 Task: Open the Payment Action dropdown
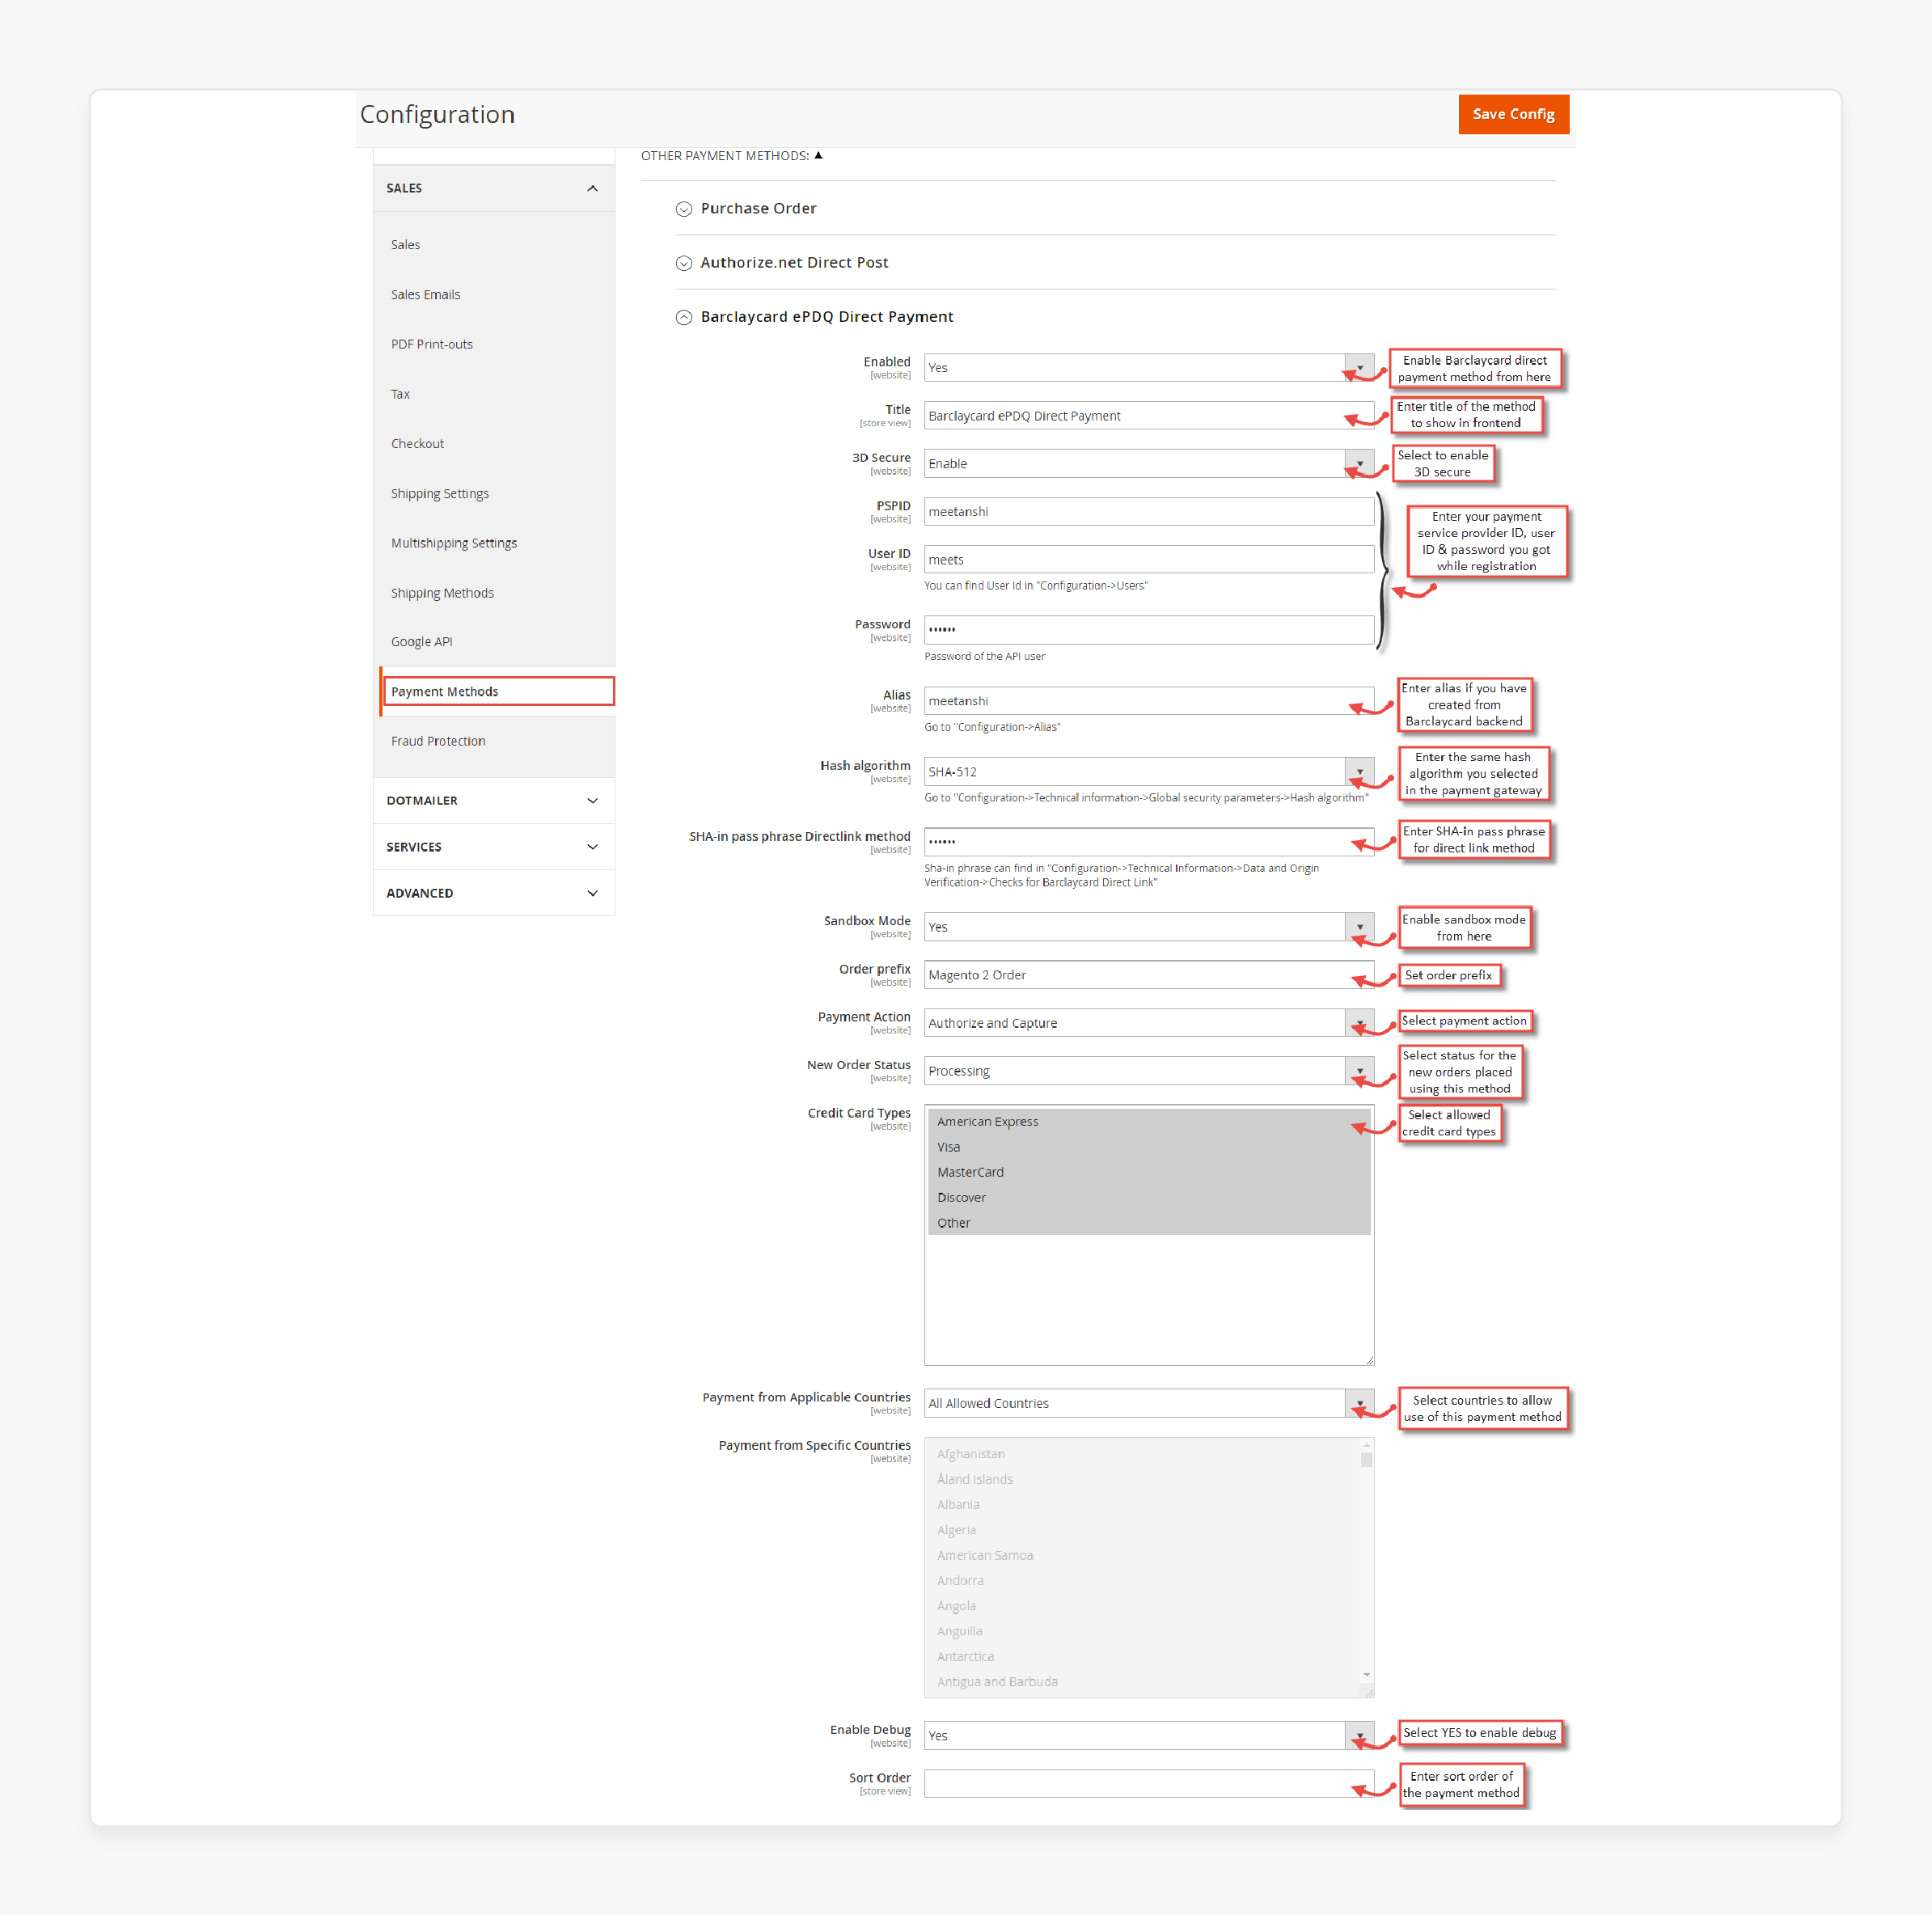coord(1148,1022)
